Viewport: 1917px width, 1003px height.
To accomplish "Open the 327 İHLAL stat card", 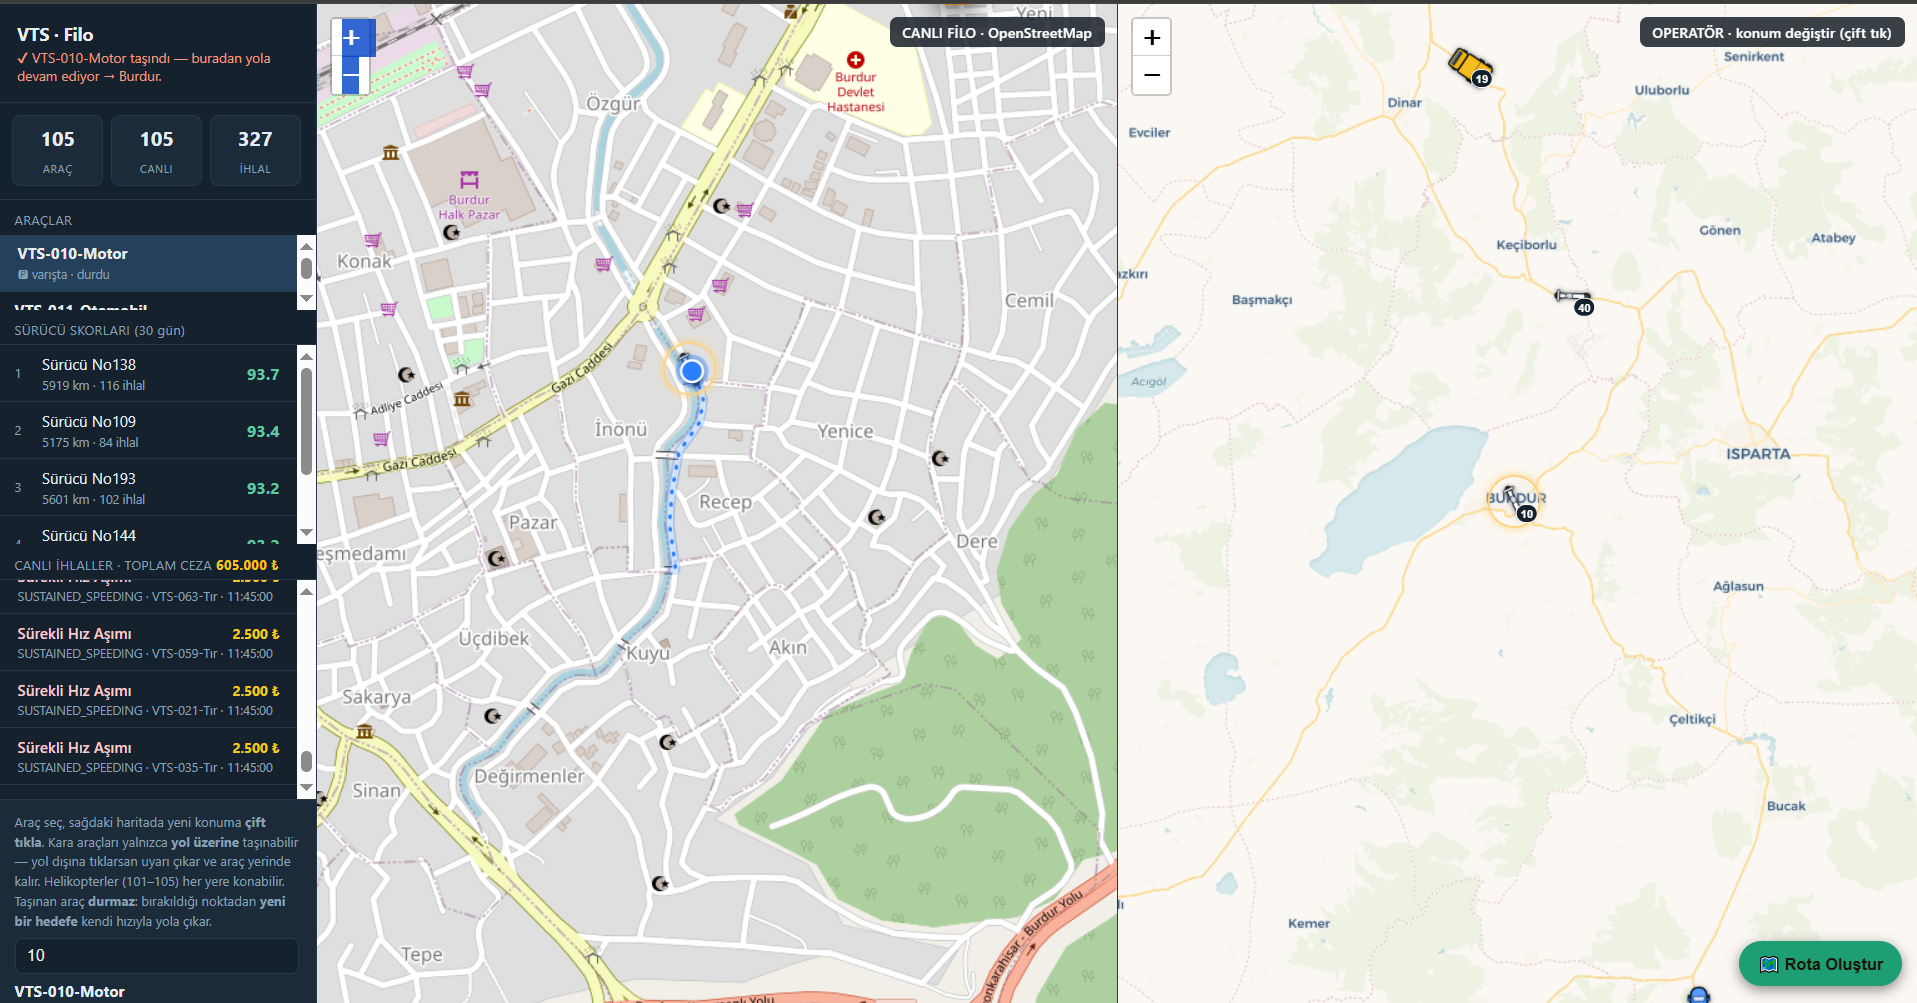I will [255, 150].
